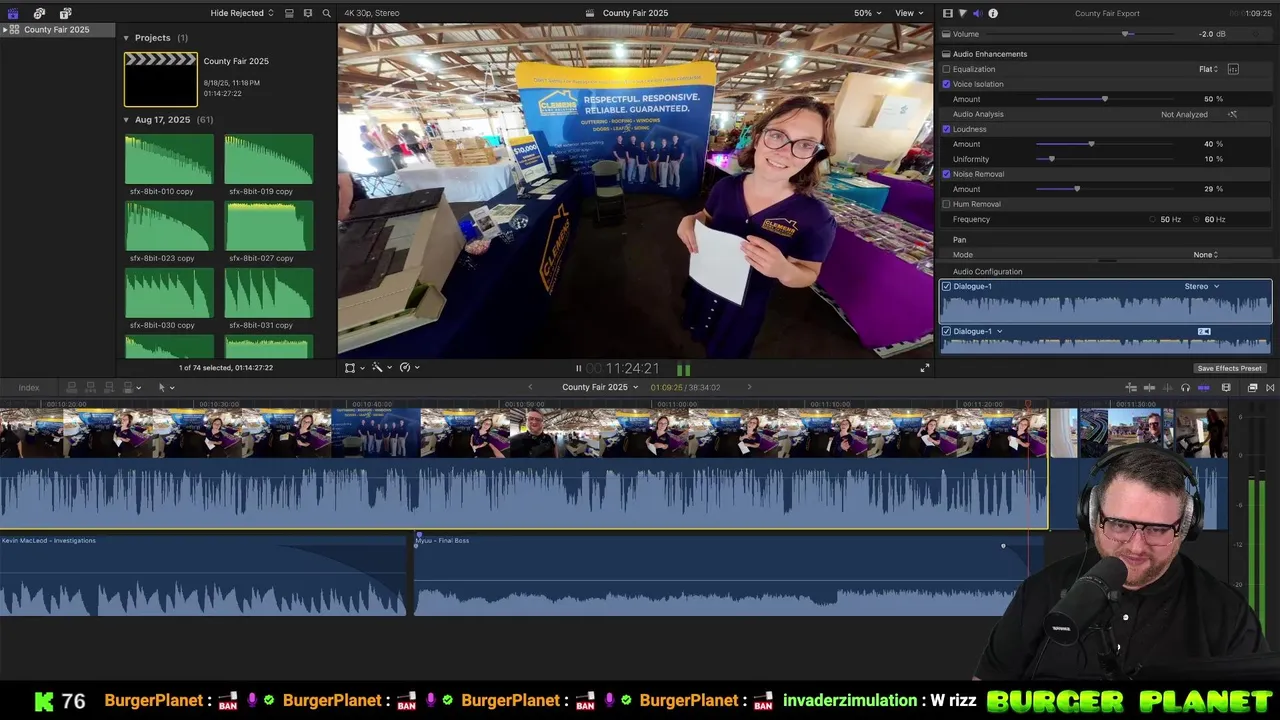This screenshot has height=720, width=1280.
Task: Uncheck the Loudness checkbox
Action: coord(946,129)
